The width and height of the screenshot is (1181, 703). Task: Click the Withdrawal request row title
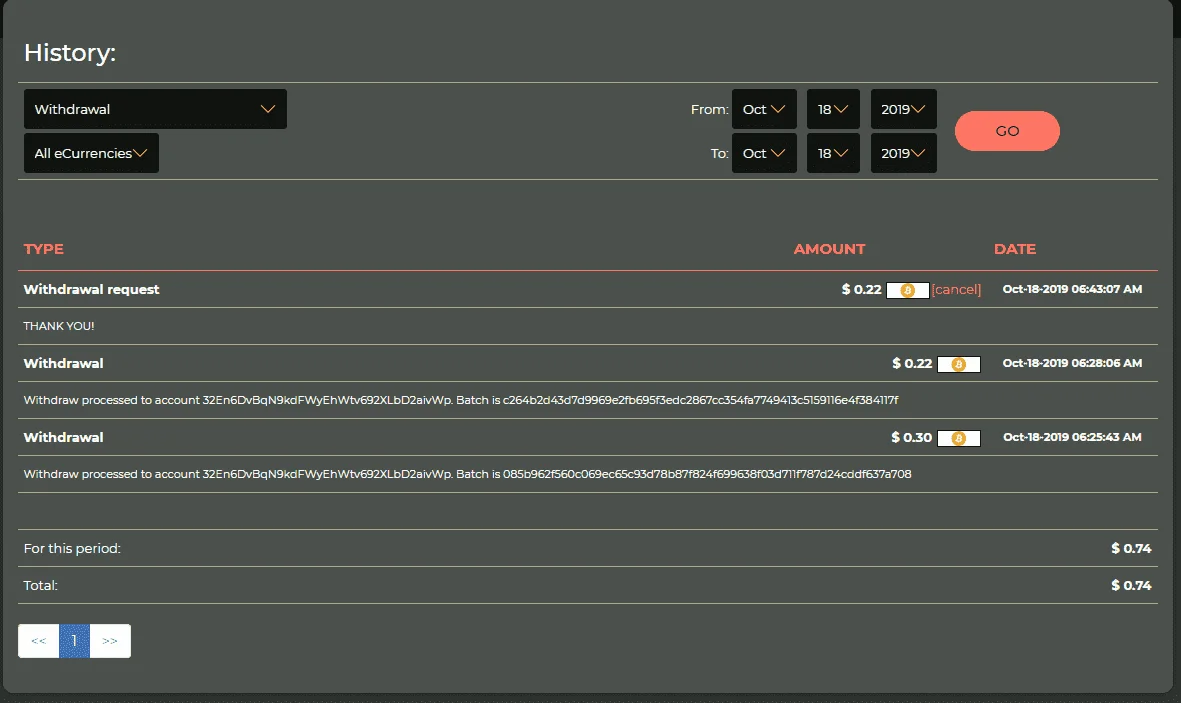[x=91, y=289]
